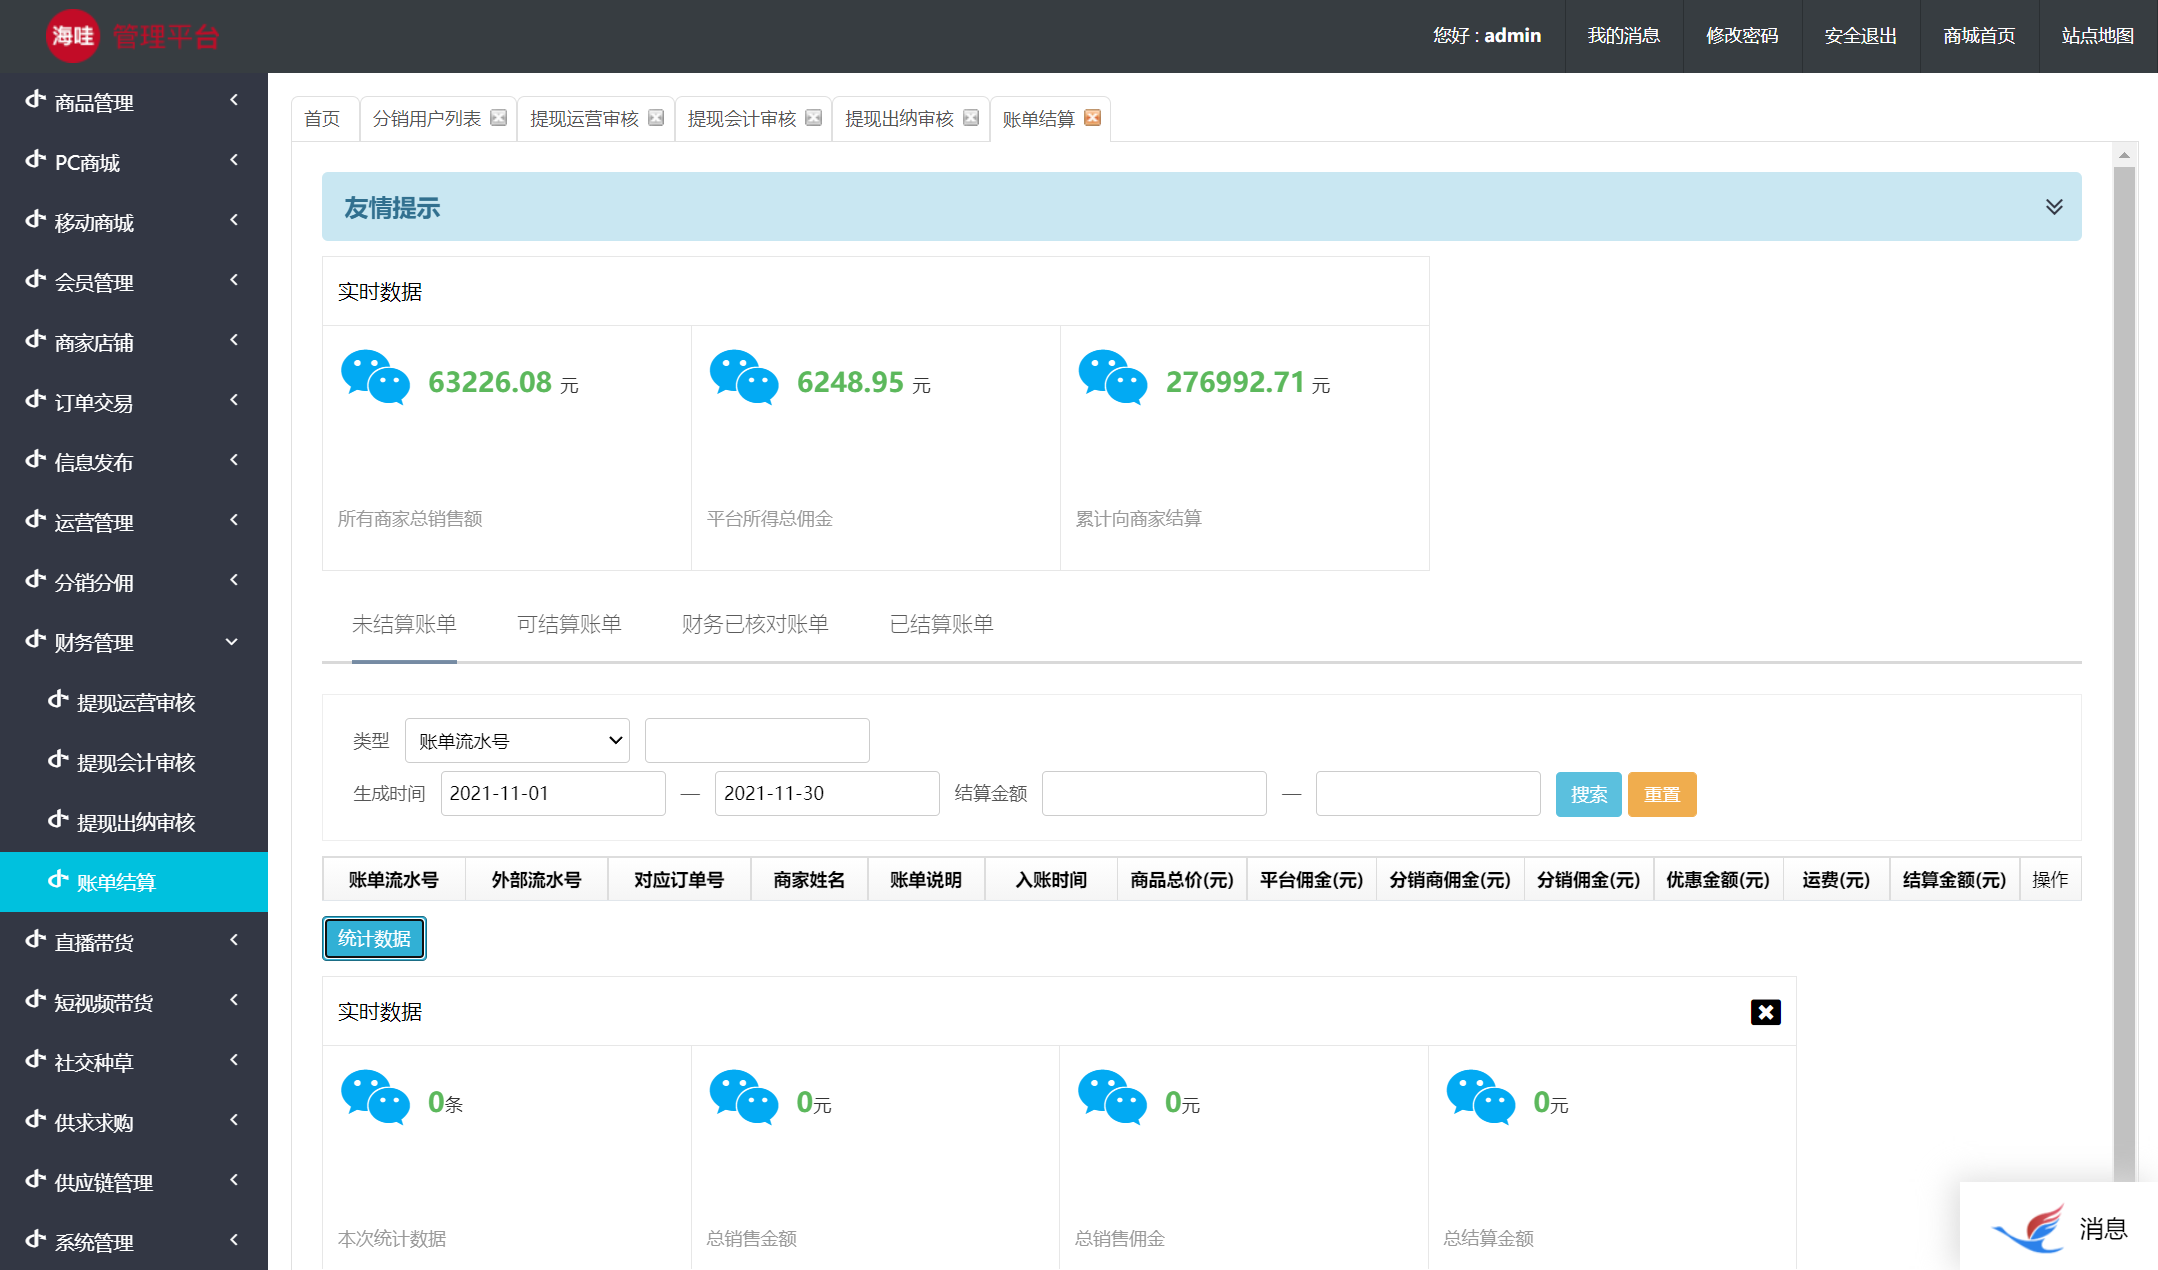Open the 运营管理 sidebar icon
The height and width of the screenshot is (1270, 2158).
pyautogui.click(x=35, y=521)
